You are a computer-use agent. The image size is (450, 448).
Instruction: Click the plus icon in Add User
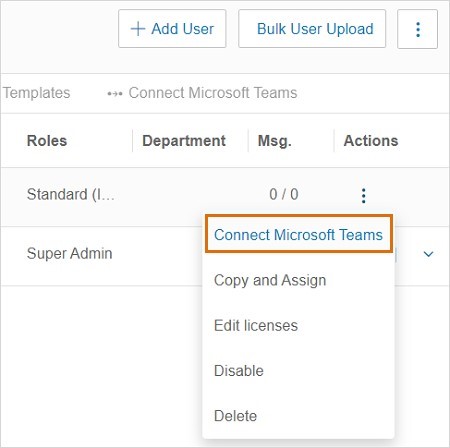138,29
